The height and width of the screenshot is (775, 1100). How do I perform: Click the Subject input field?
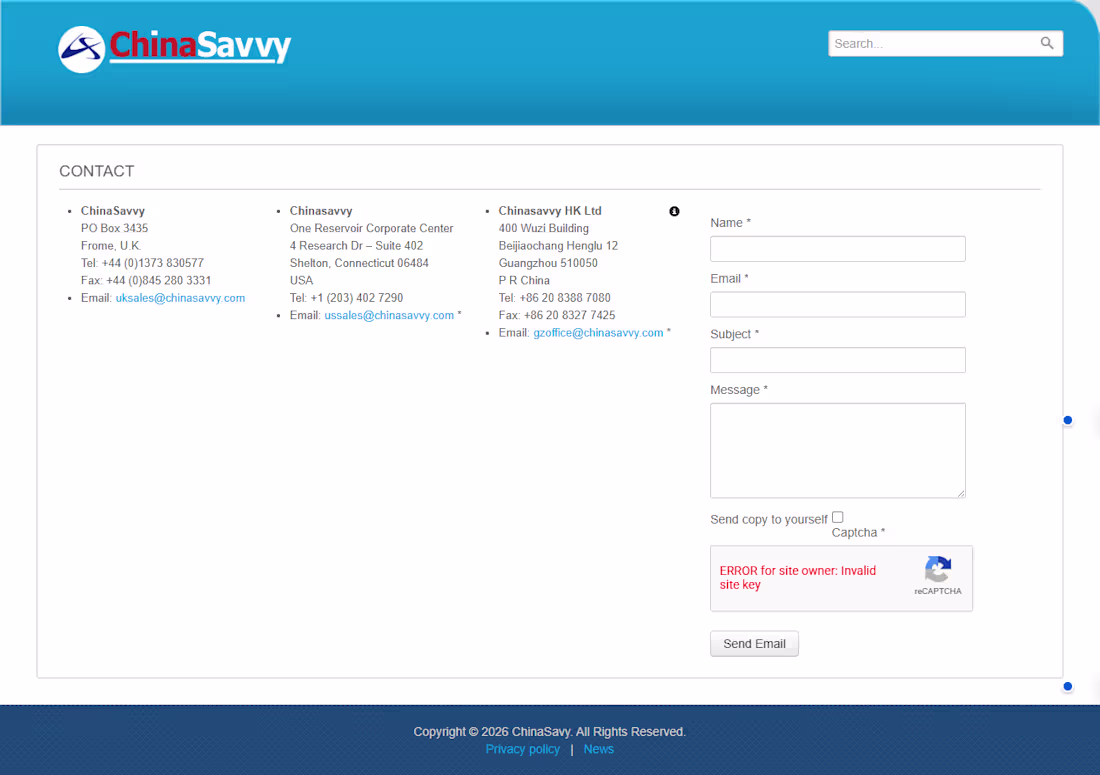(838, 360)
